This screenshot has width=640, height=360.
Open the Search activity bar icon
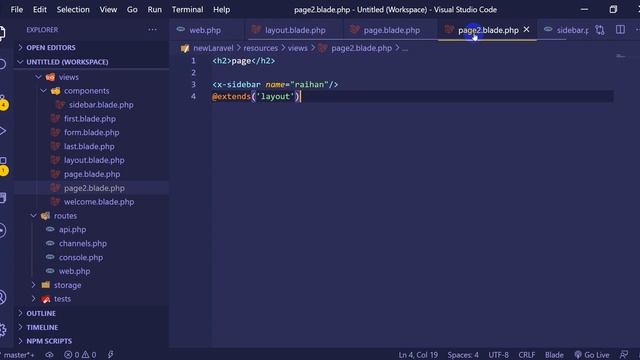(x=2, y=64)
